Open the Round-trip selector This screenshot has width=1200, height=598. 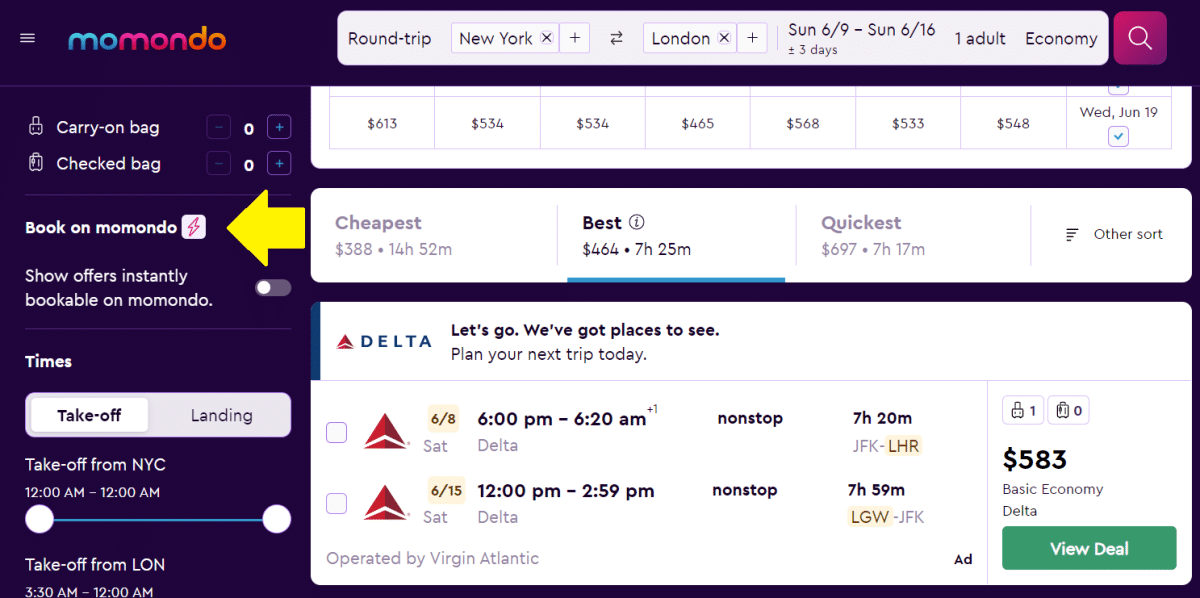coord(390,38)
